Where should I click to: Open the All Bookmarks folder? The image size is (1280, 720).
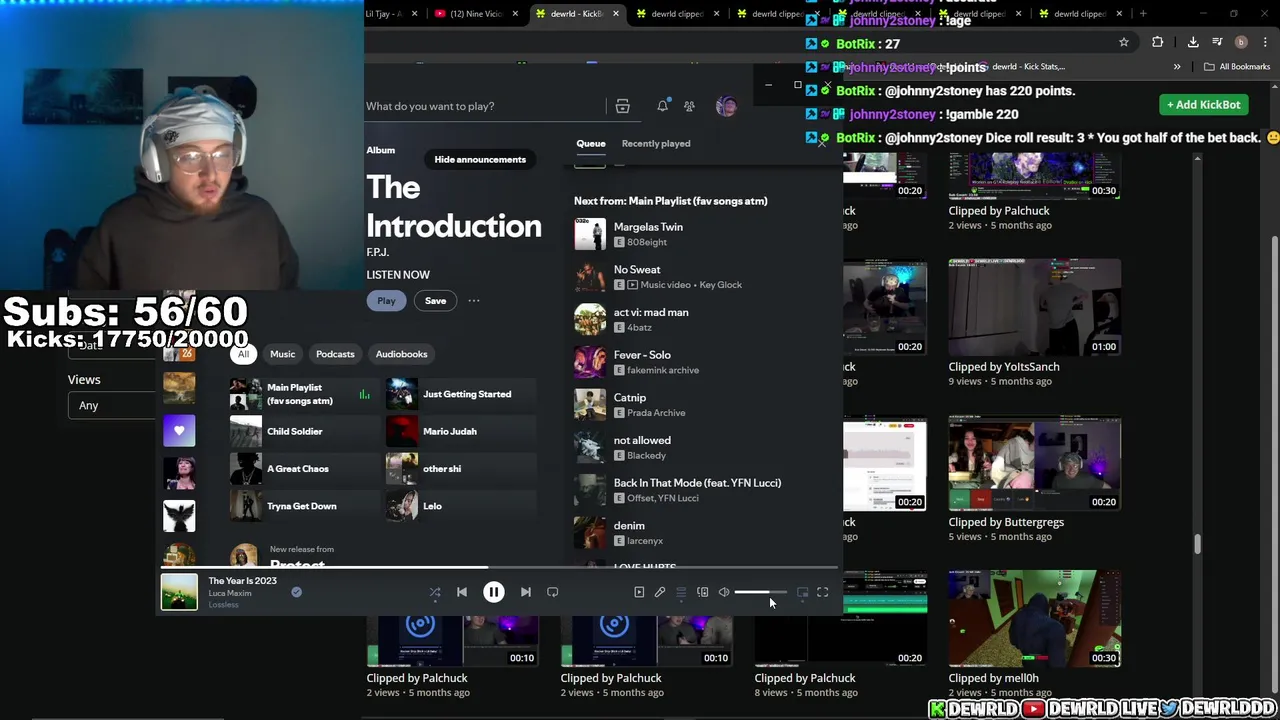tap(1237, 67)
